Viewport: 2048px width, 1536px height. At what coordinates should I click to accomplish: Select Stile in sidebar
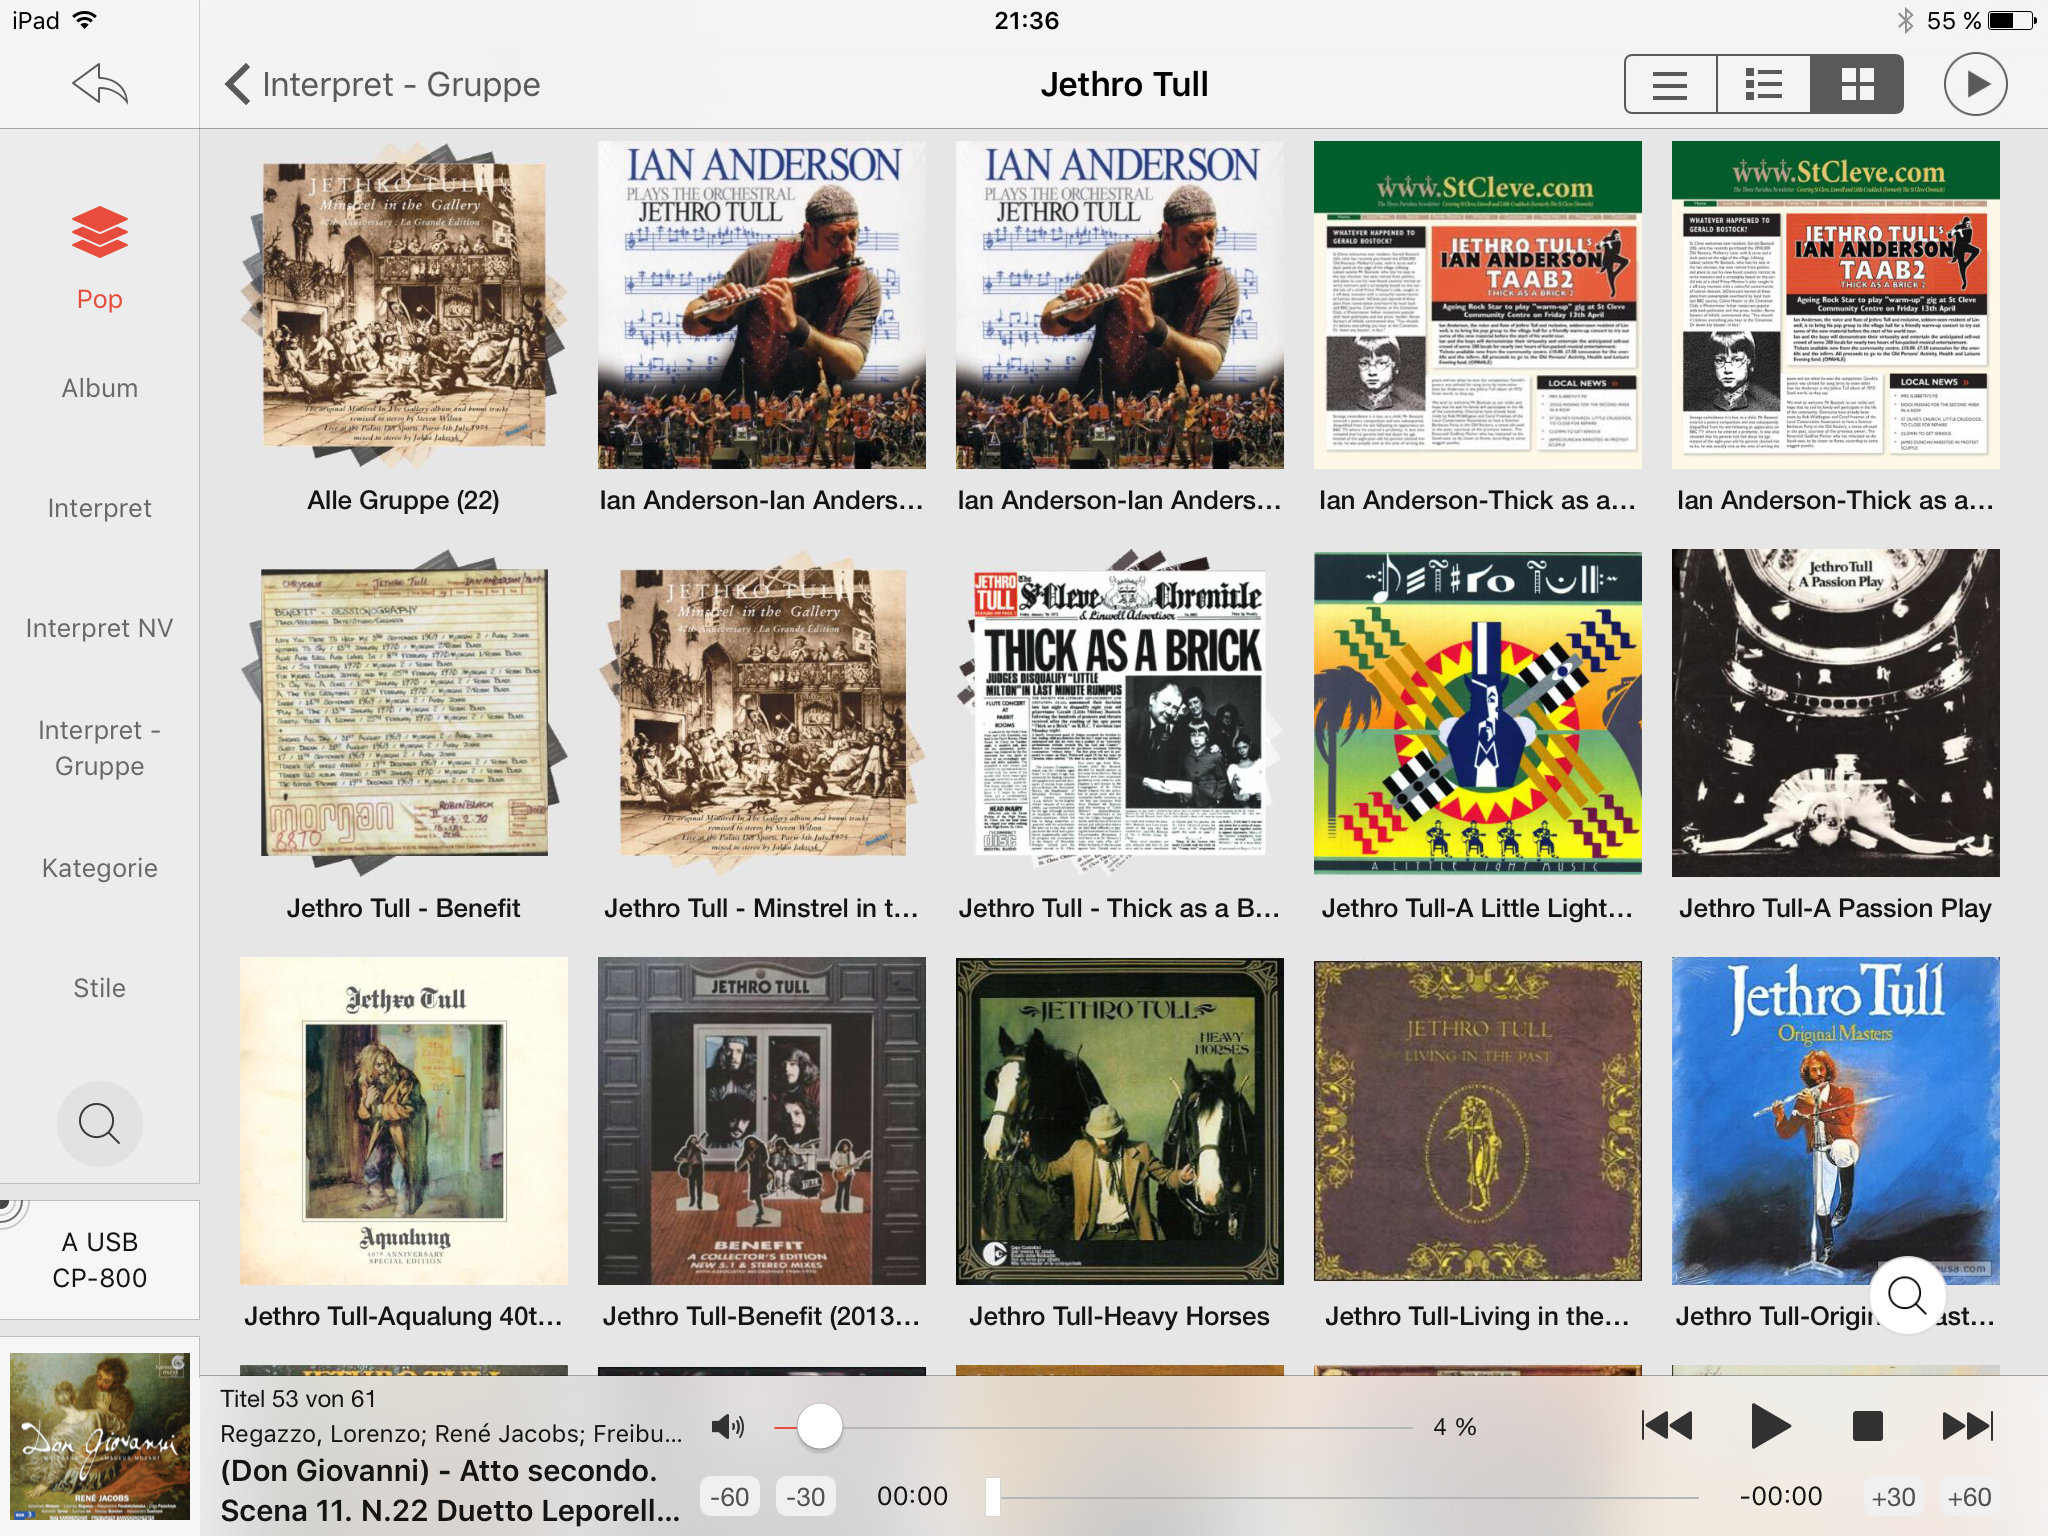coord(100,988)
